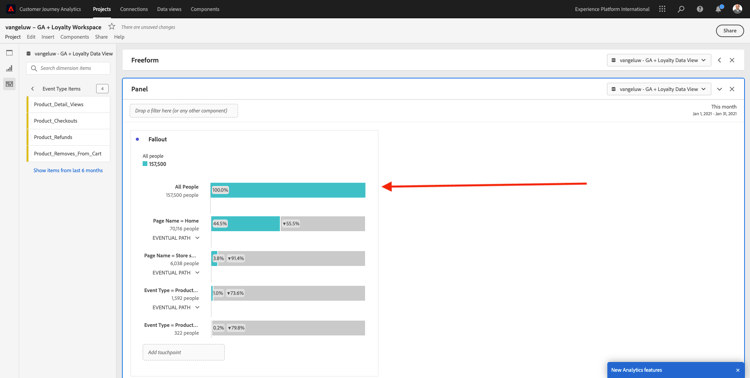Open the app switcher grid icon

662,9
